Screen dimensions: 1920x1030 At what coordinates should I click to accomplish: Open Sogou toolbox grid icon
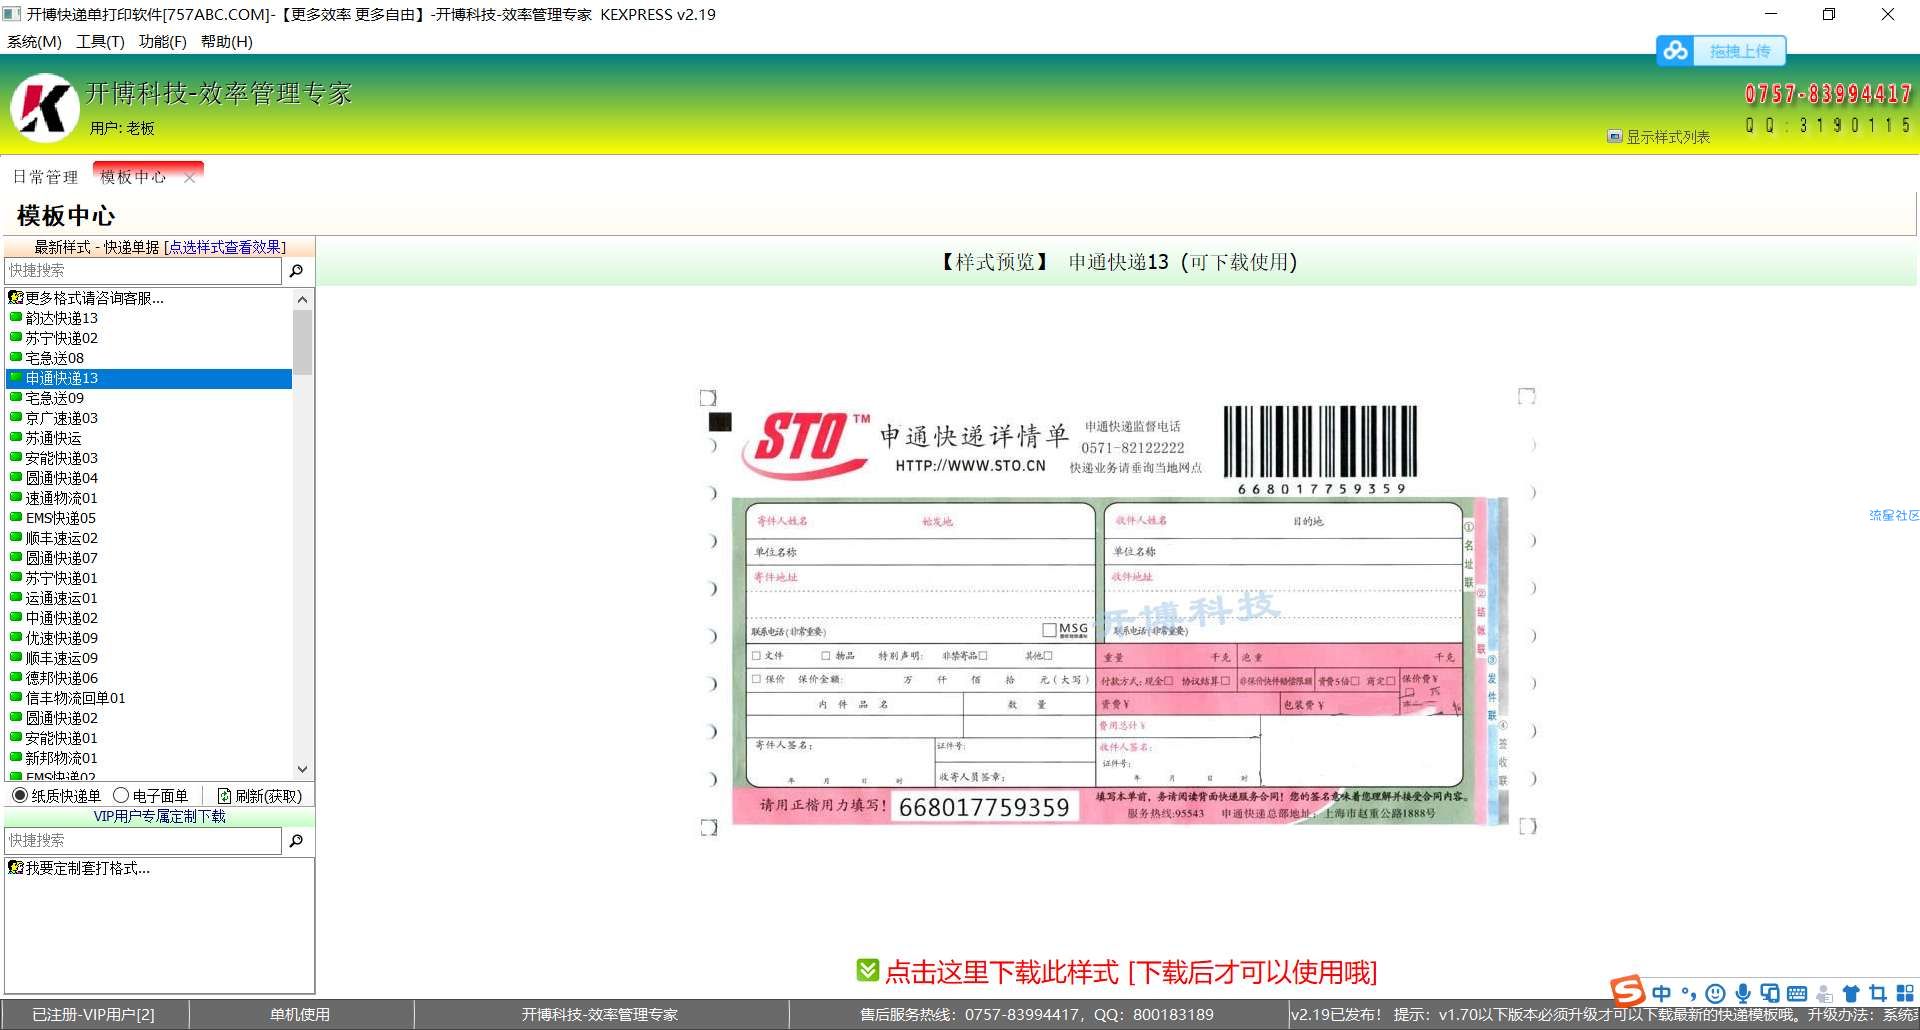1905,993
